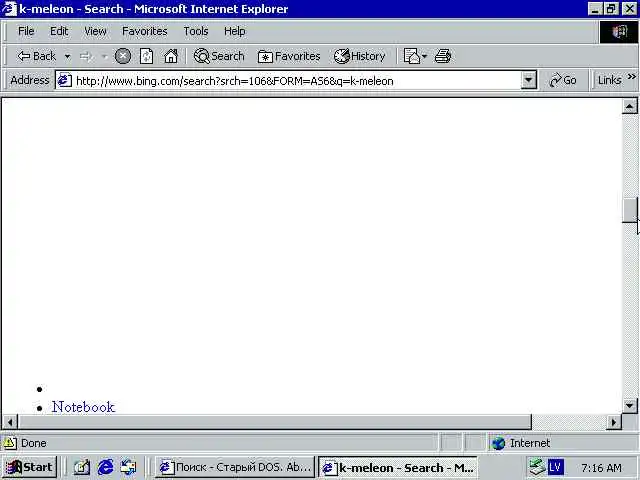Open the Help menu

[234, 31]
